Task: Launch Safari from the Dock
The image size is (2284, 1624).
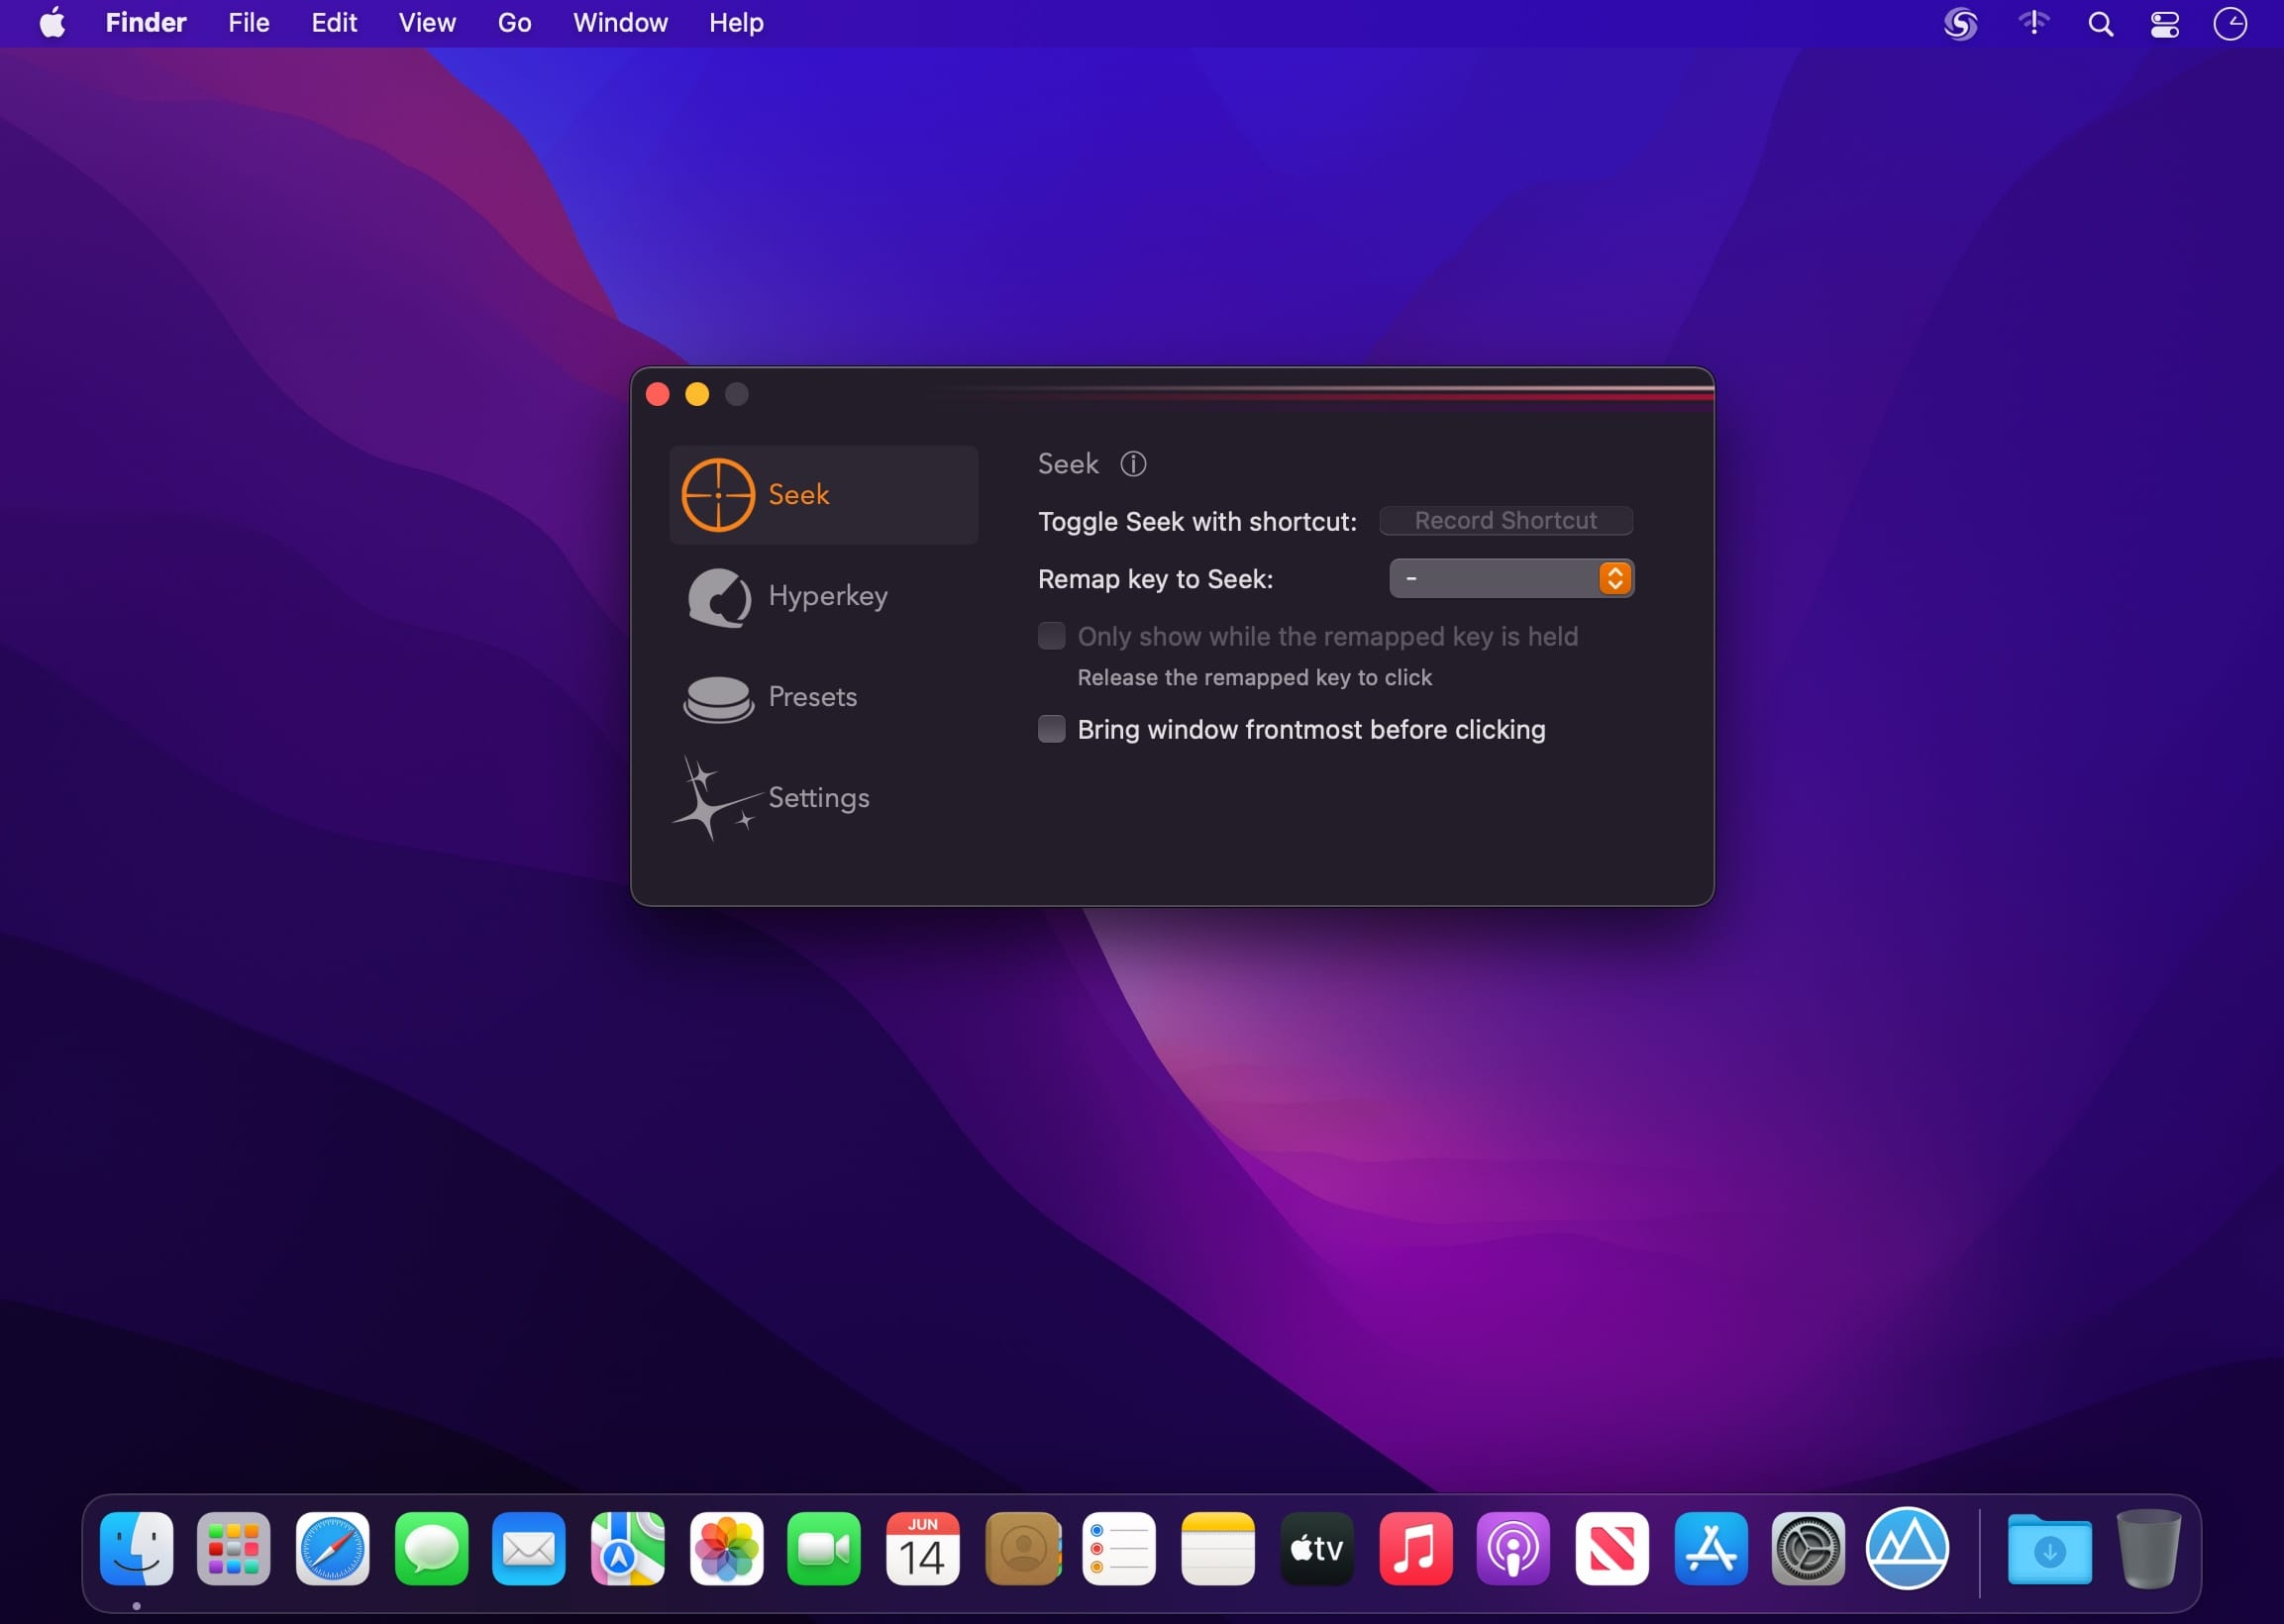Action: (332, 1549)
